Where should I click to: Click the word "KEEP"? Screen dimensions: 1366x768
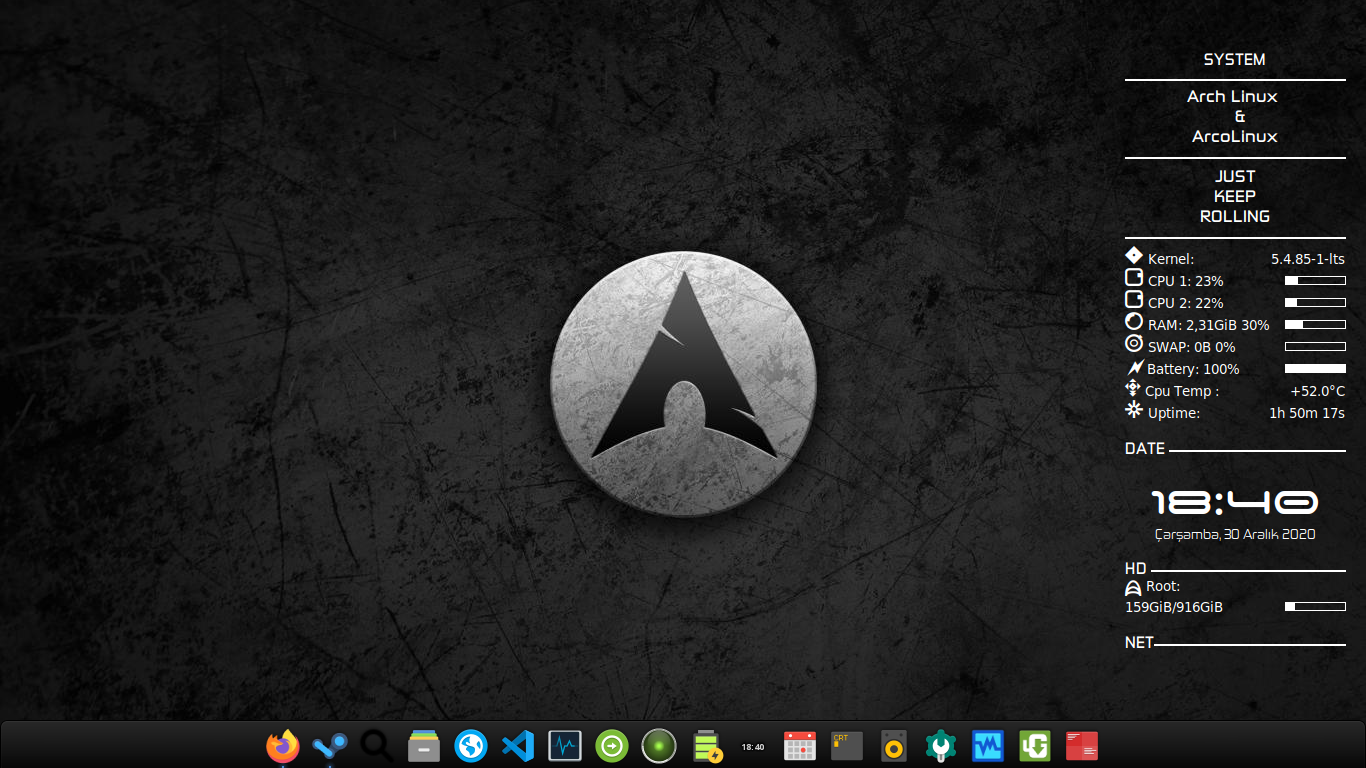point(1235,197)
